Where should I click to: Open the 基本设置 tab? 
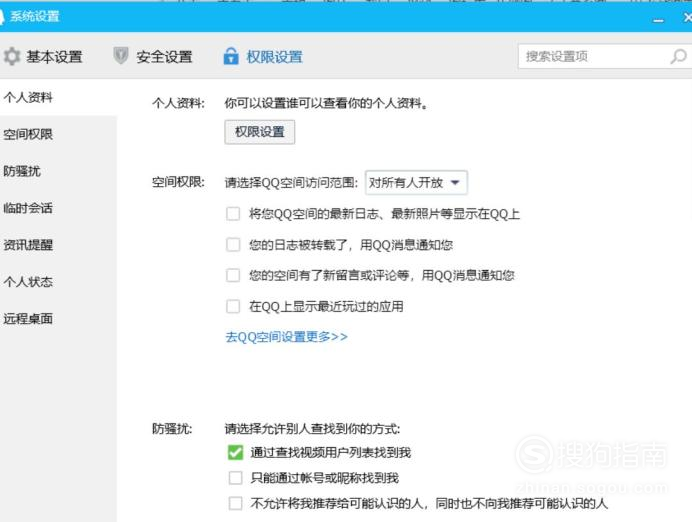tap(43, 56)
